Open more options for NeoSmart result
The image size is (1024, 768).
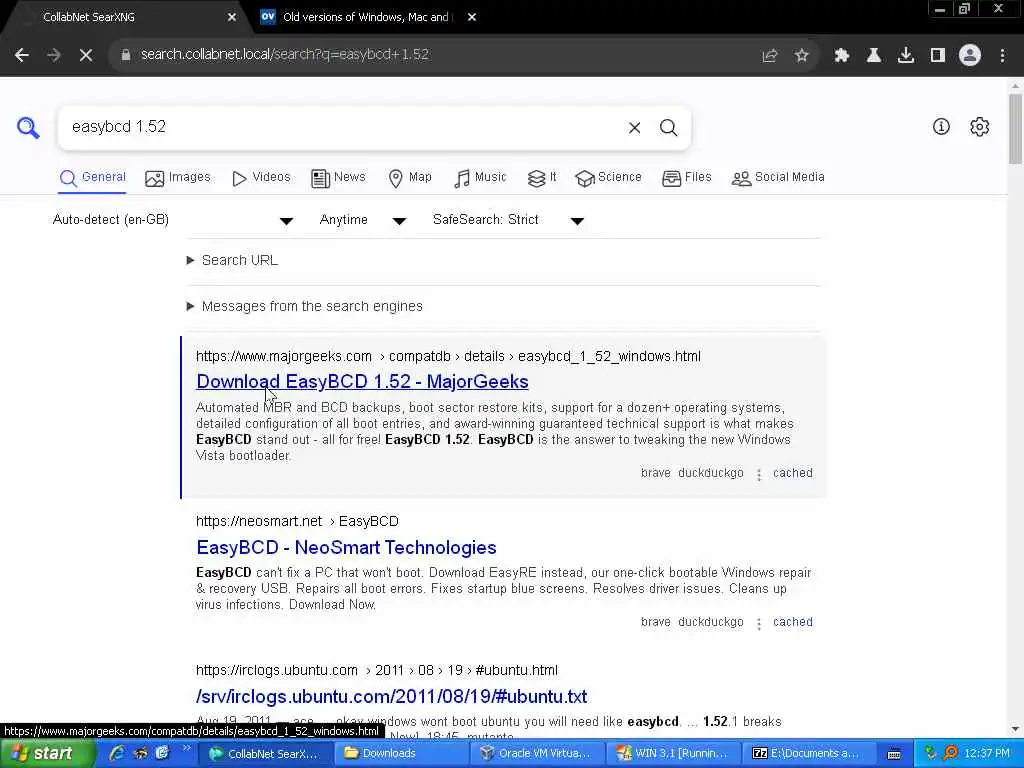tap(759, 624)
